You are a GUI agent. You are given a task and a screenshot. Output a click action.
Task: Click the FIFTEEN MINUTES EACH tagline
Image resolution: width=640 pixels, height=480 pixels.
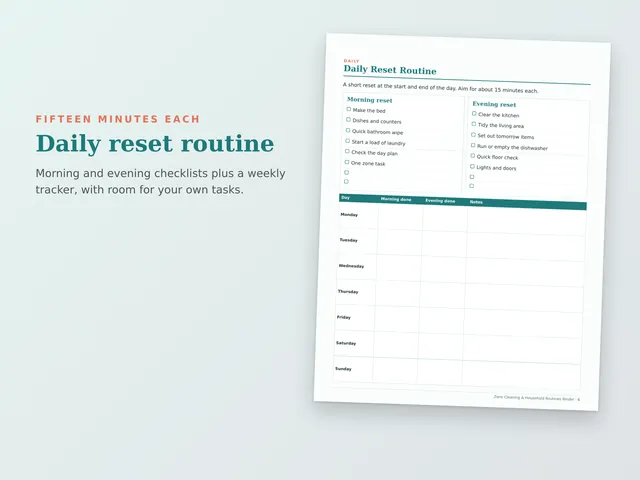click(x=118, y=119)
